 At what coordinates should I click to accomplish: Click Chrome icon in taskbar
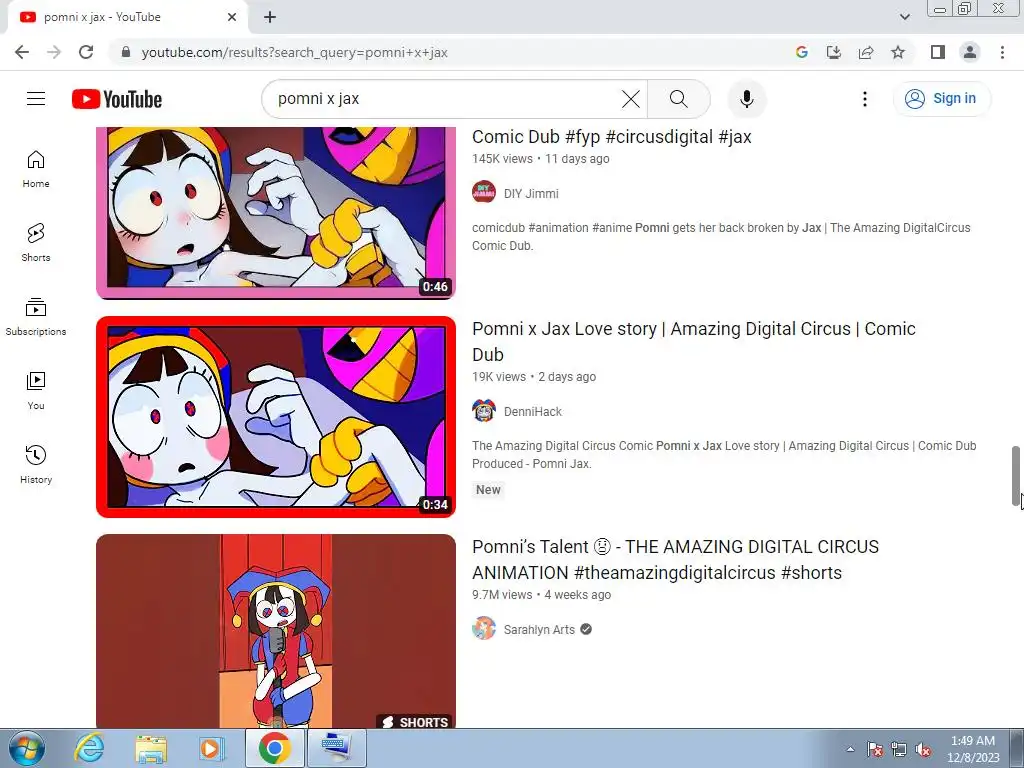click(x=274, y=748)
